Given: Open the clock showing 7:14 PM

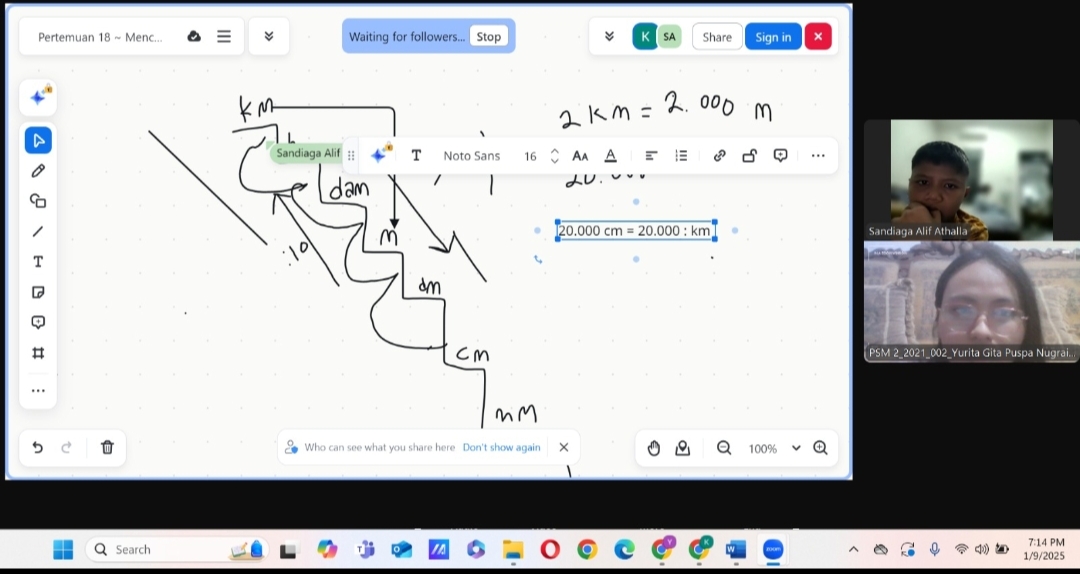Looking at the screenshot, I should (1044, 549).
